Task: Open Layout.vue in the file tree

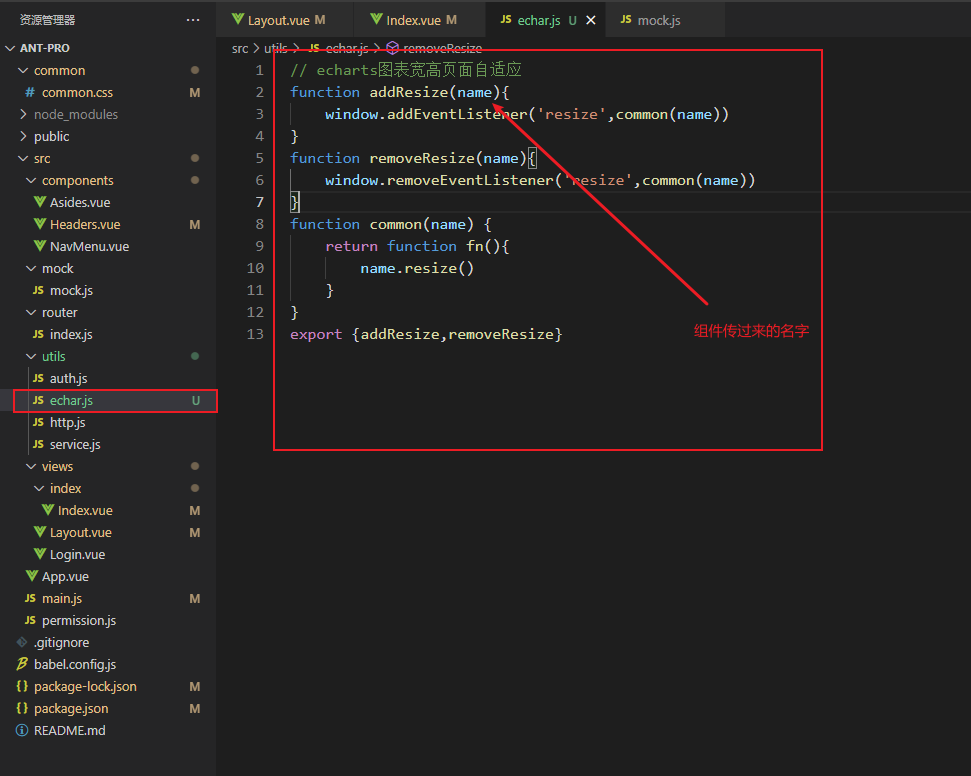Action: pos(108,532)
